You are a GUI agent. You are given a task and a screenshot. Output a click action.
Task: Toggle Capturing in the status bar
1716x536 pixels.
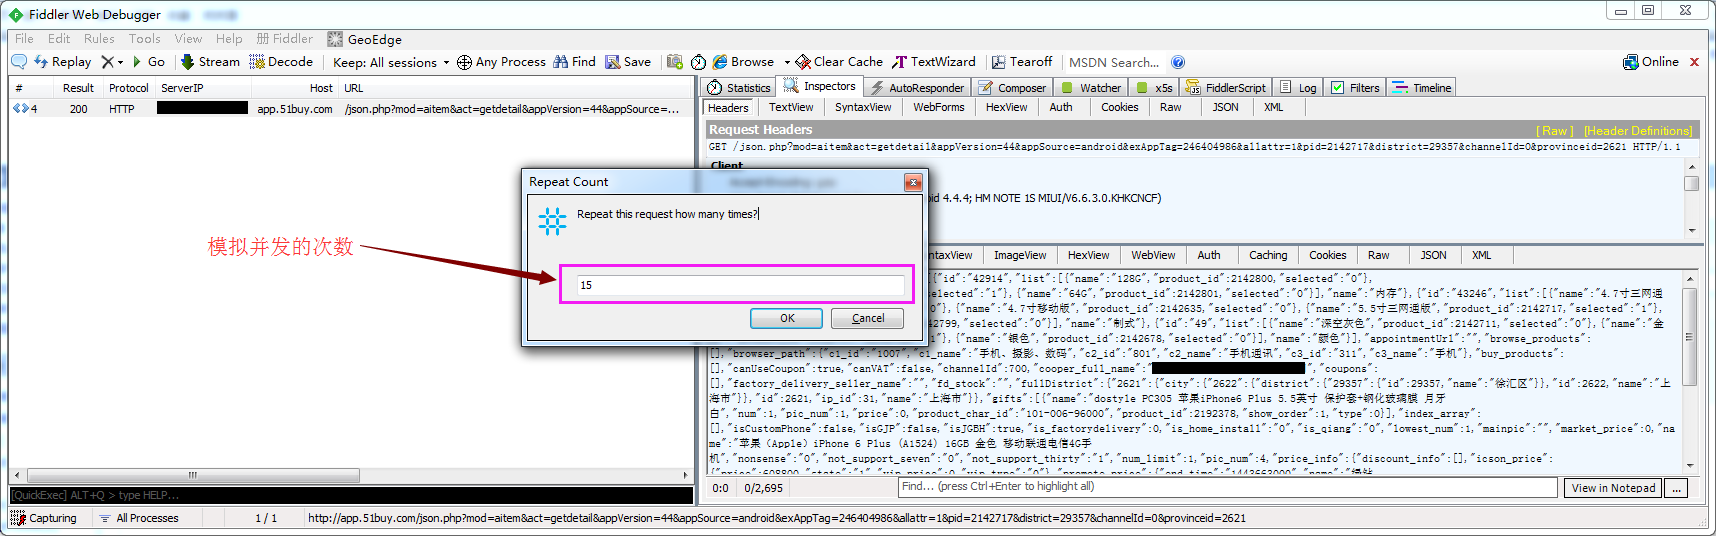[x=44, y=518]
